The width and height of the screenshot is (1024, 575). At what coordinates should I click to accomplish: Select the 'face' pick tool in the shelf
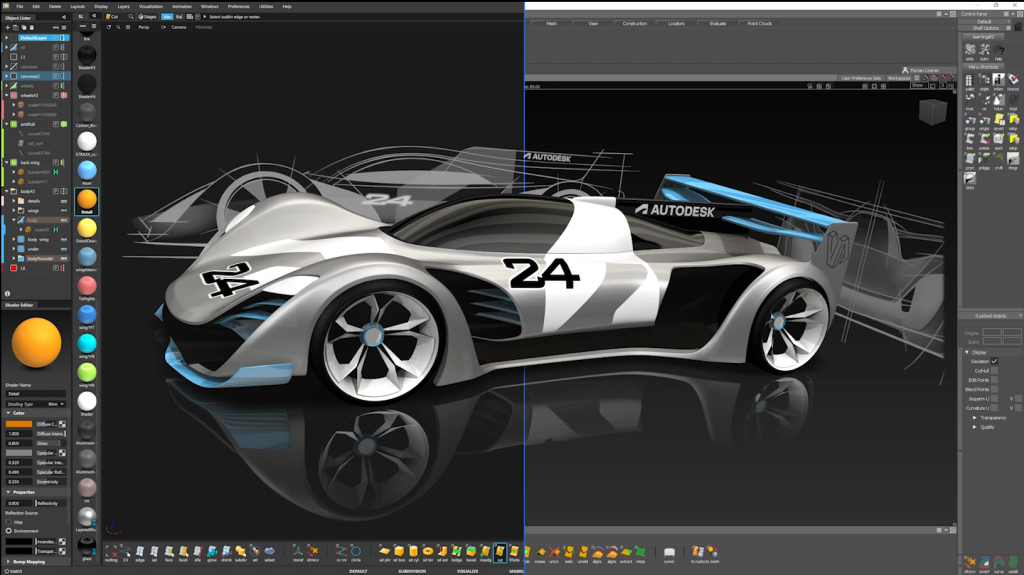point(169,551)
